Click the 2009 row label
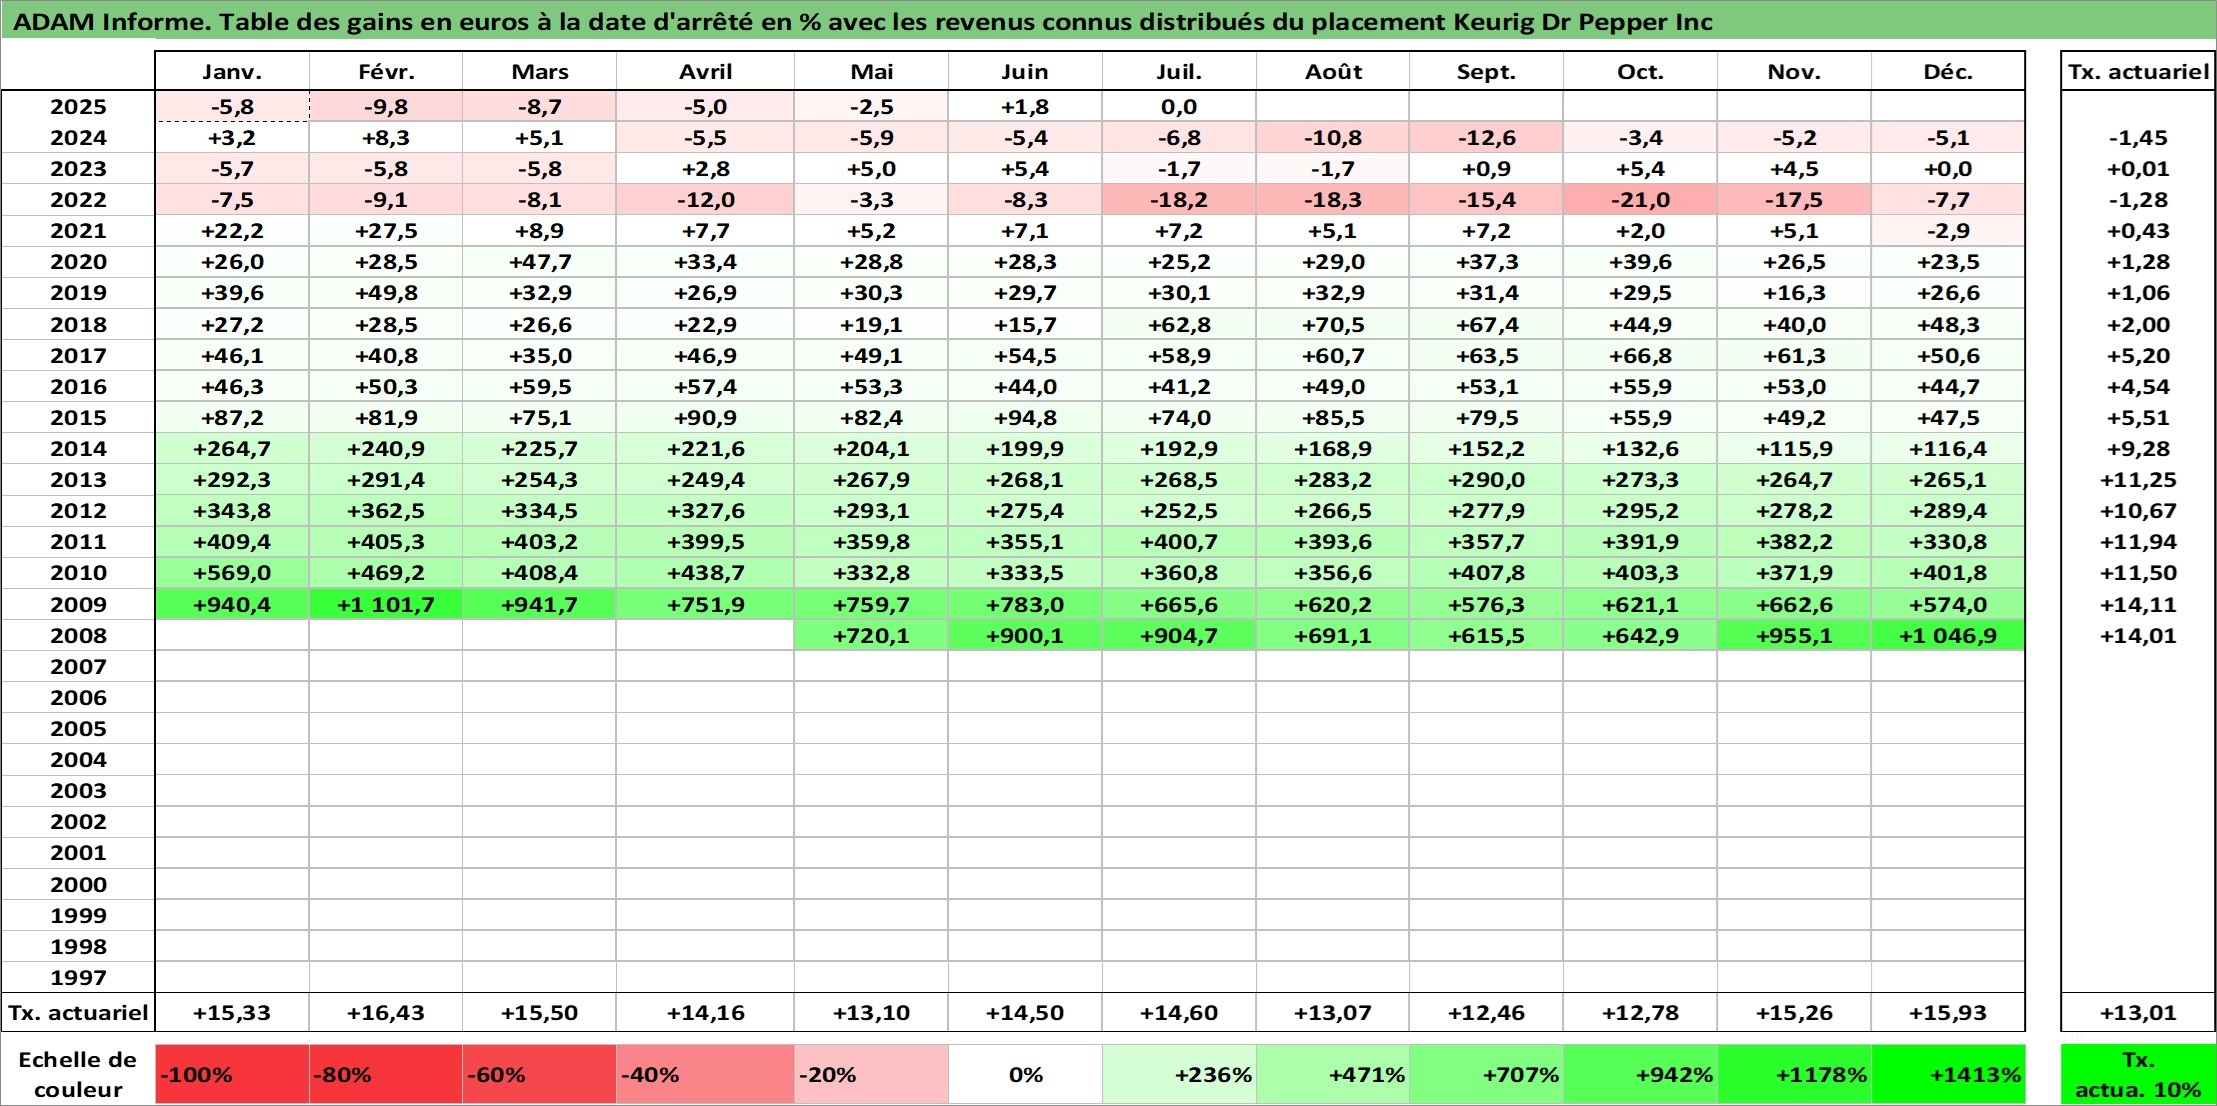The image size is (2217, 1106). 78,605
